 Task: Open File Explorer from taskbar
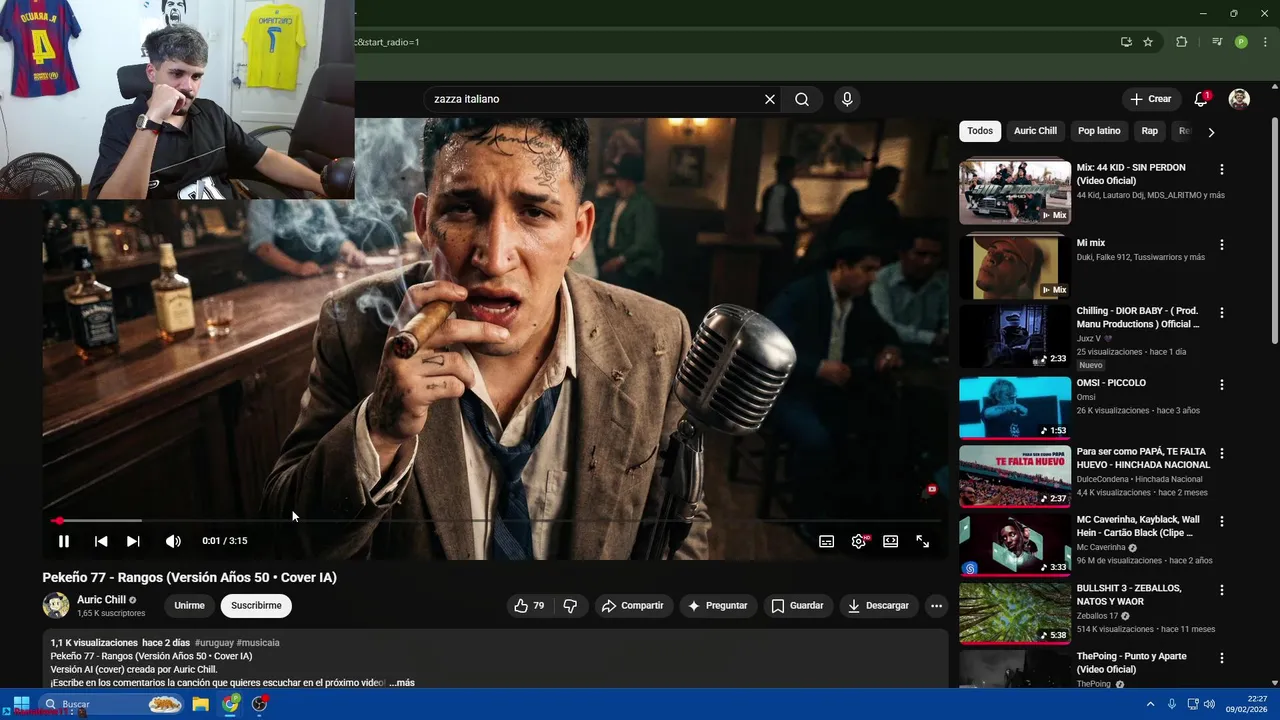point(200,704)
